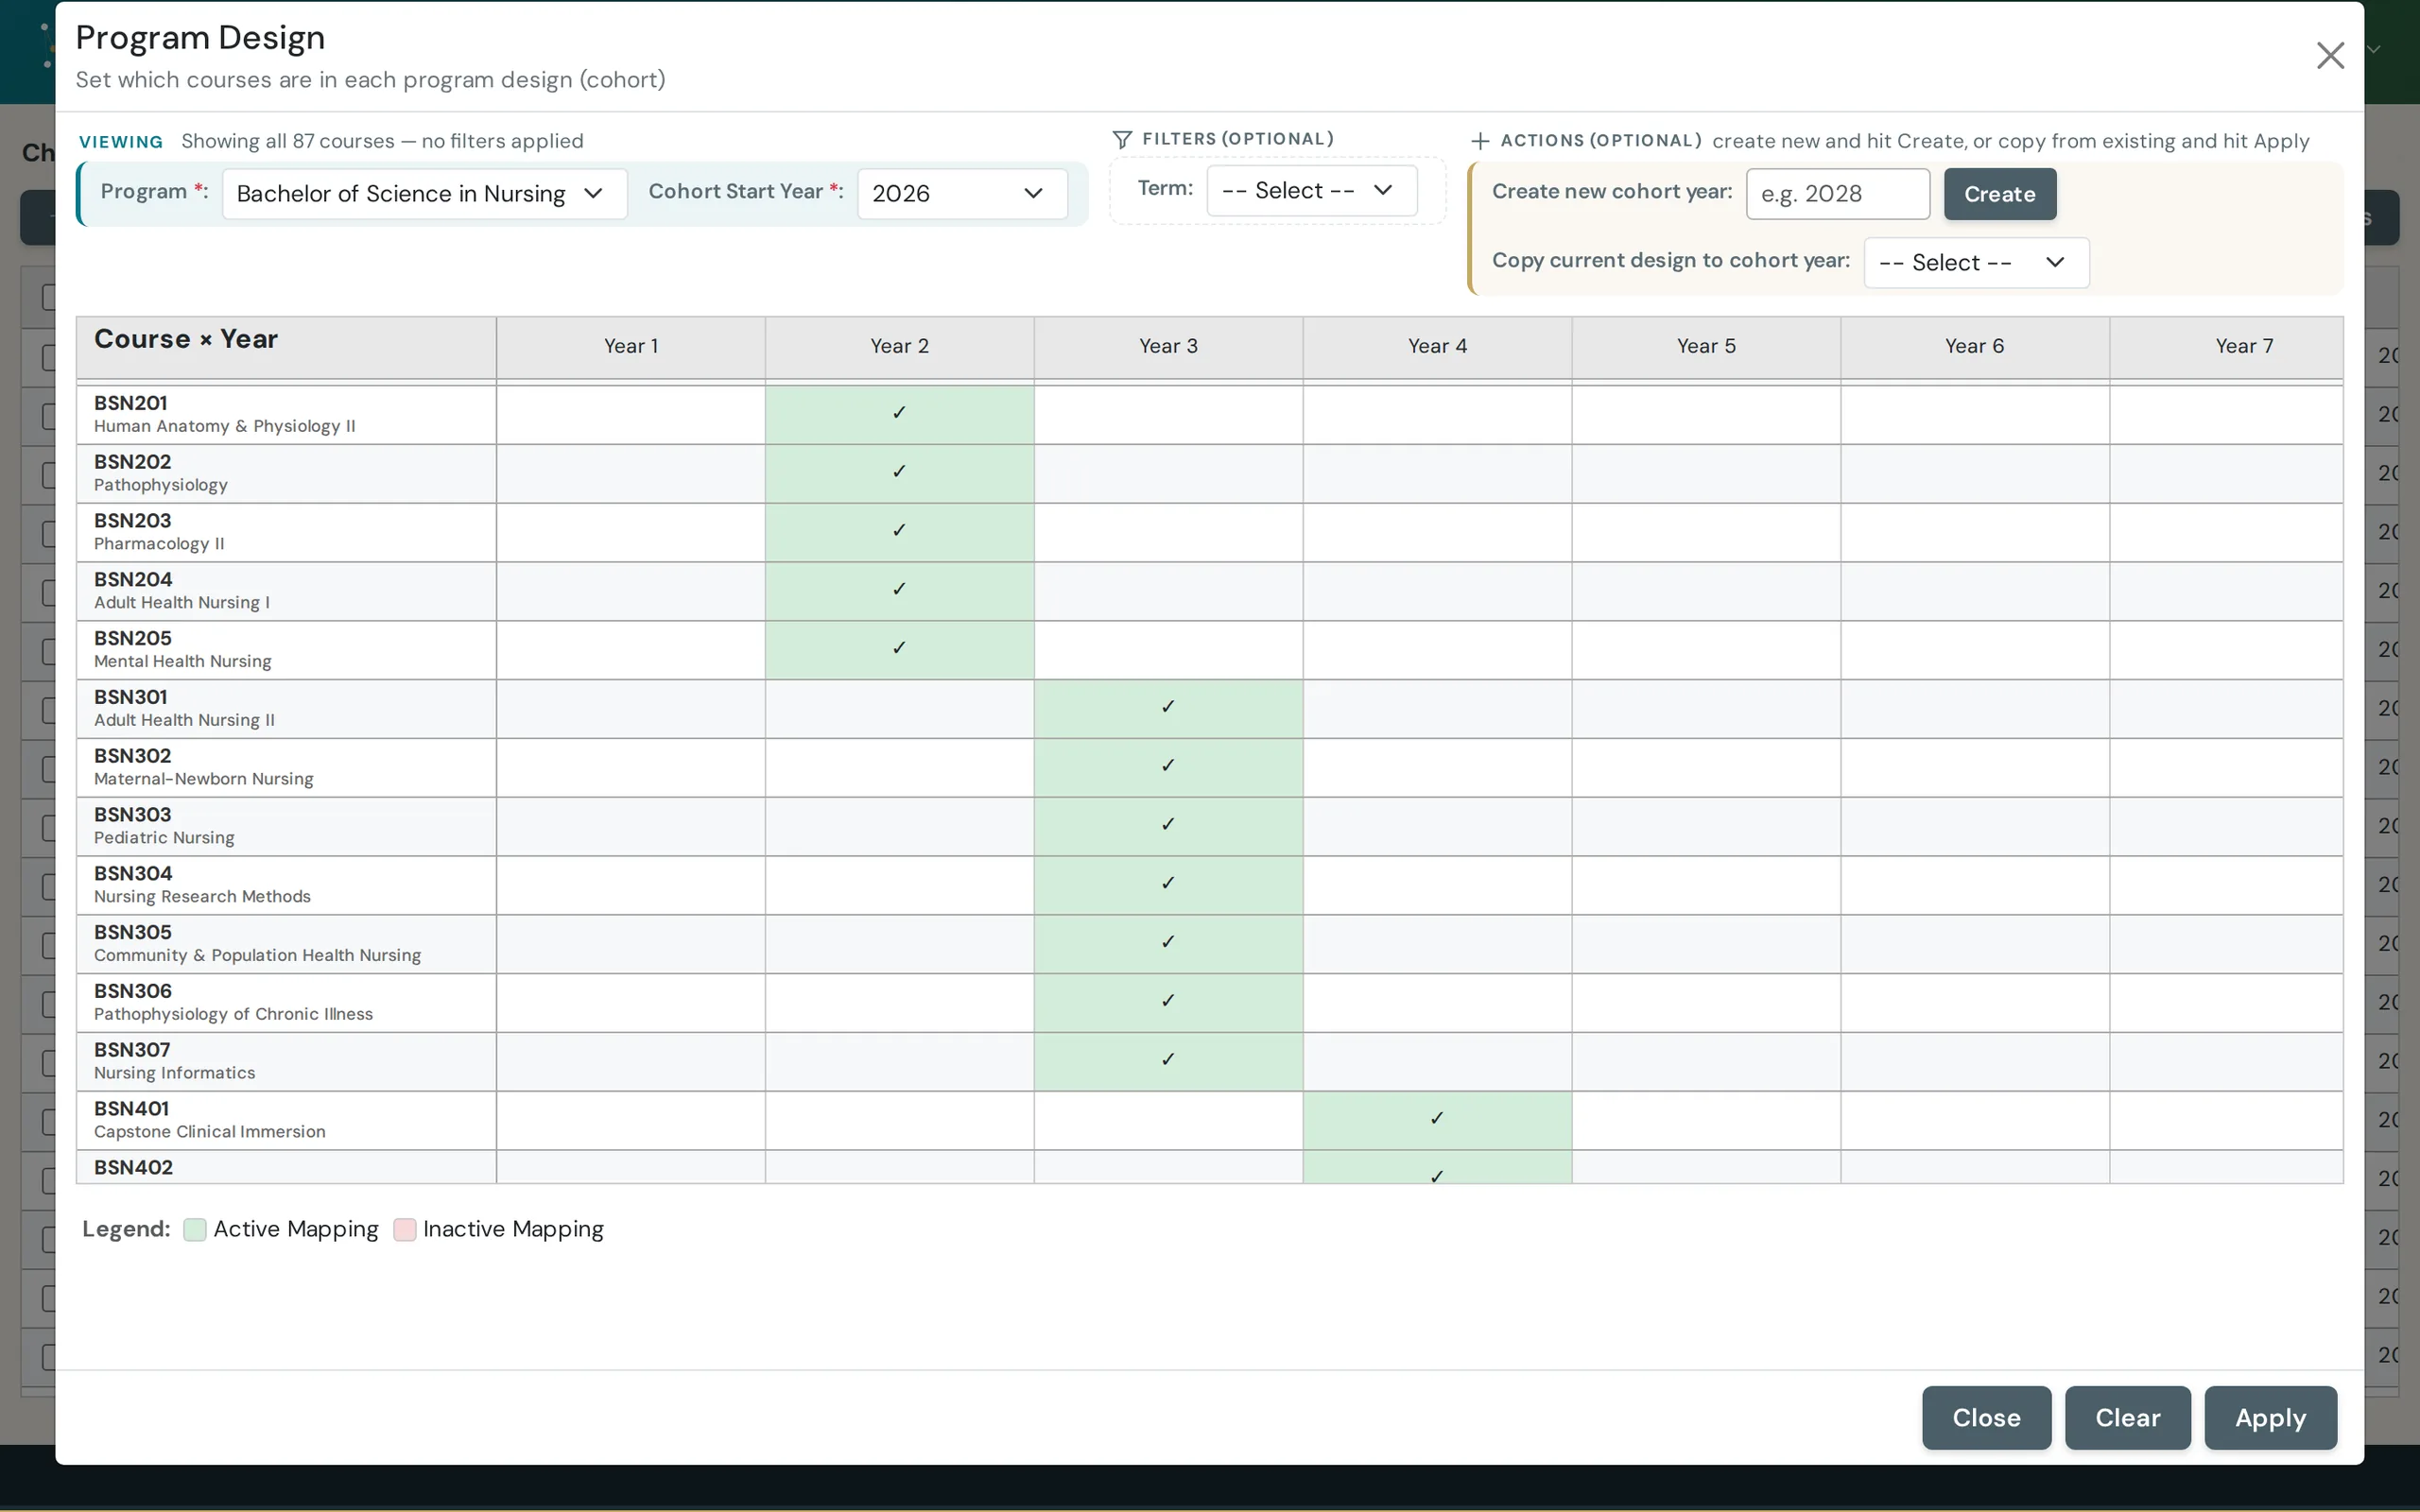Click the empty BSN201 Year 1 cell
Viewport: 2420px width, 1512px height.
pyautogui.click(x=631, y=414)
